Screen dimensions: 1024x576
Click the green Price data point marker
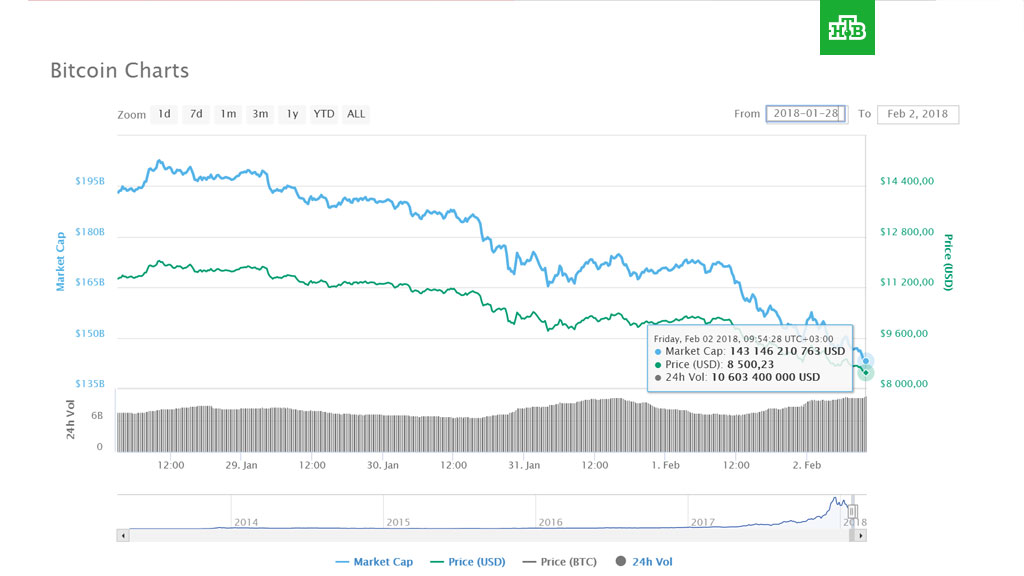(x=866, y=373)
